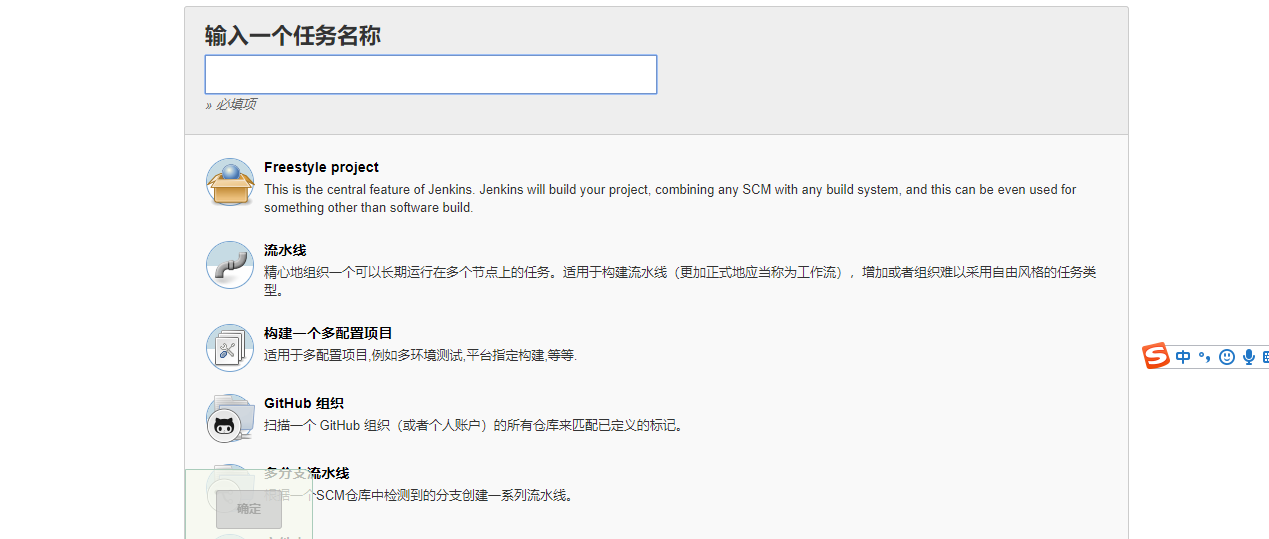Toggle the 中 Chinese/English input mode
Screen dimensions: 1269x539
coord(1184,357)
